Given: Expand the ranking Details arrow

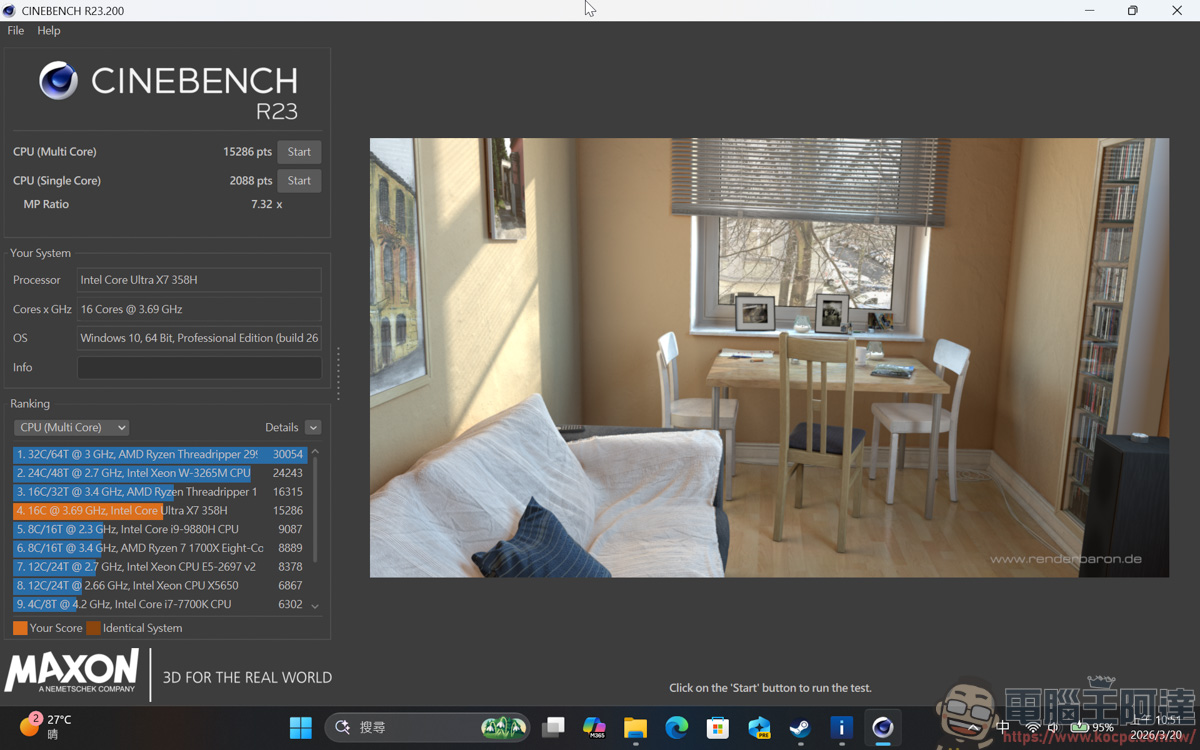Looking at the screenshot, I should click(x=313, y=428).
